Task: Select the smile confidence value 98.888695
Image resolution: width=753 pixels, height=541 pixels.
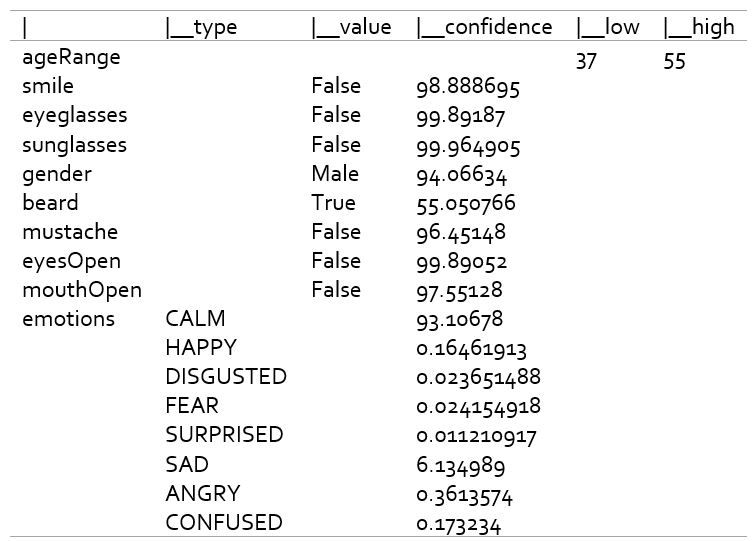Action: [x=468, y=87]
